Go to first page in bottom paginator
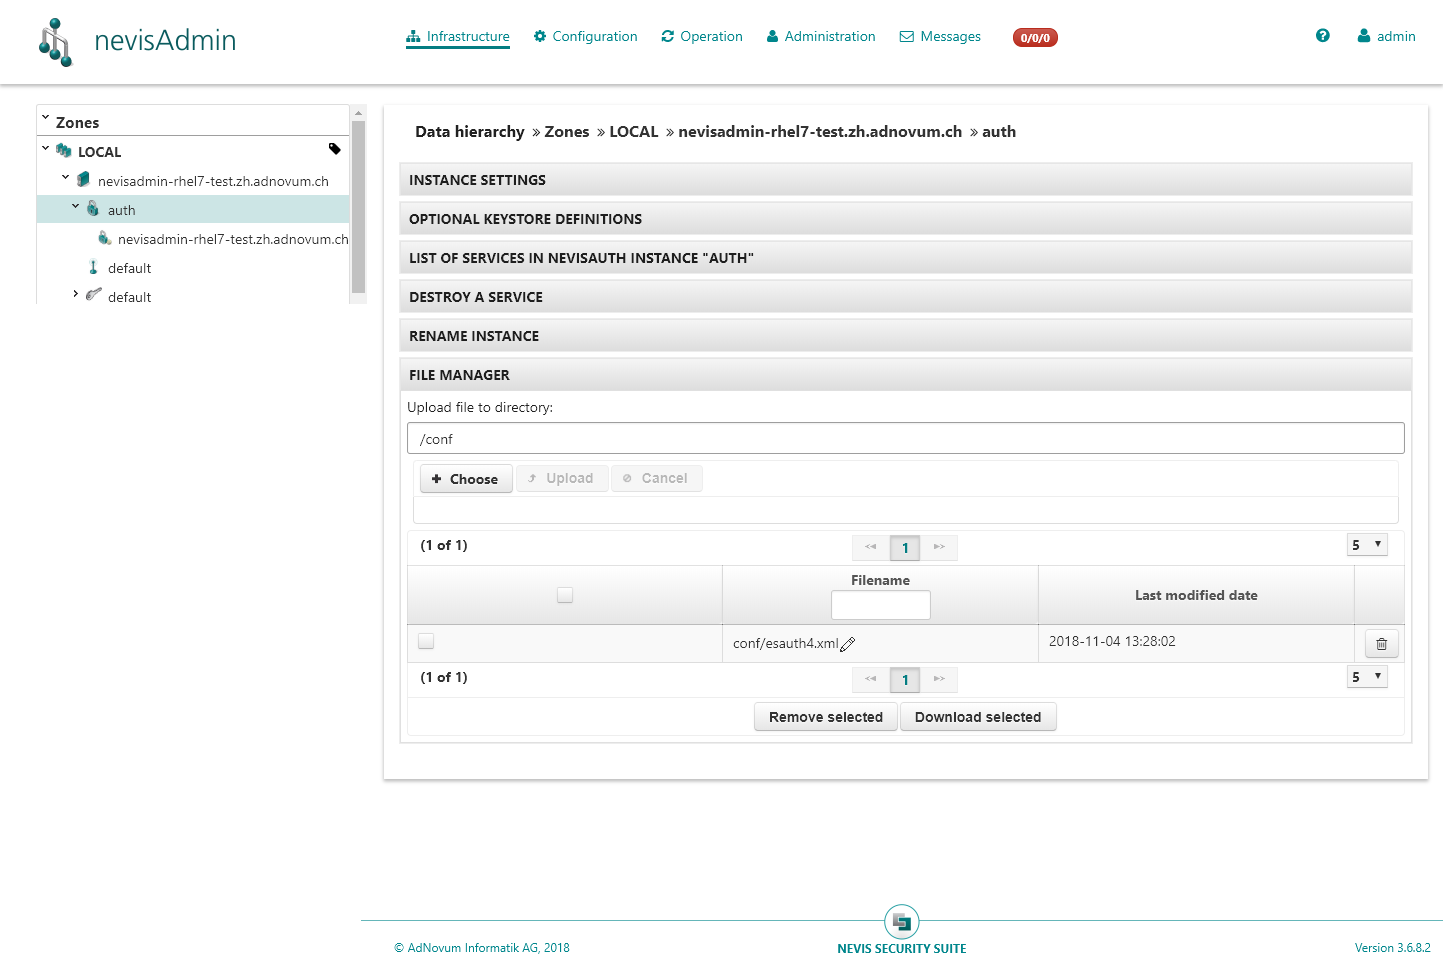This screenshot has width=1443, height=960. pyautogui.click(x=871, y=679)
